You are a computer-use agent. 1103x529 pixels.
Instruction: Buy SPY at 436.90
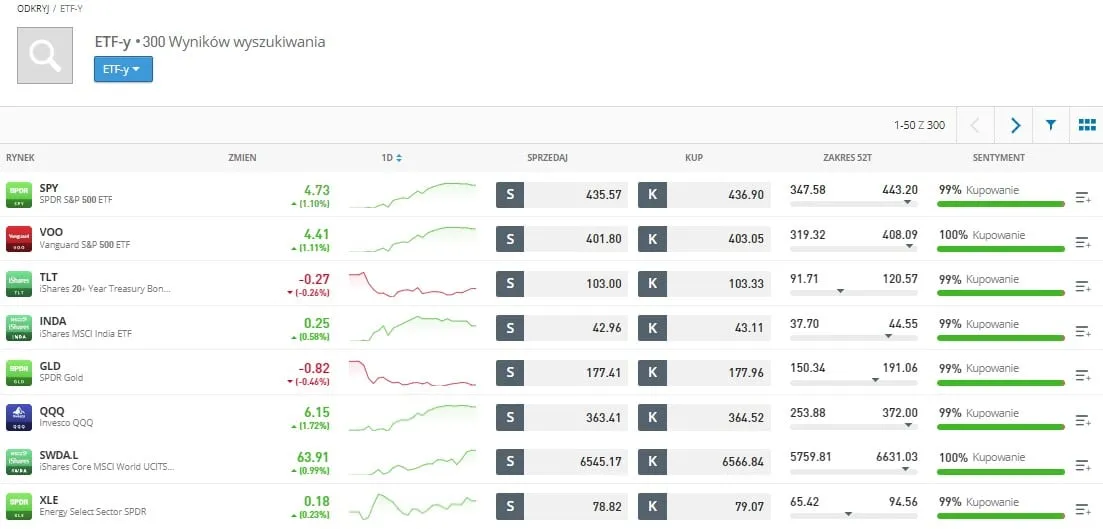[x=704, y=195]
